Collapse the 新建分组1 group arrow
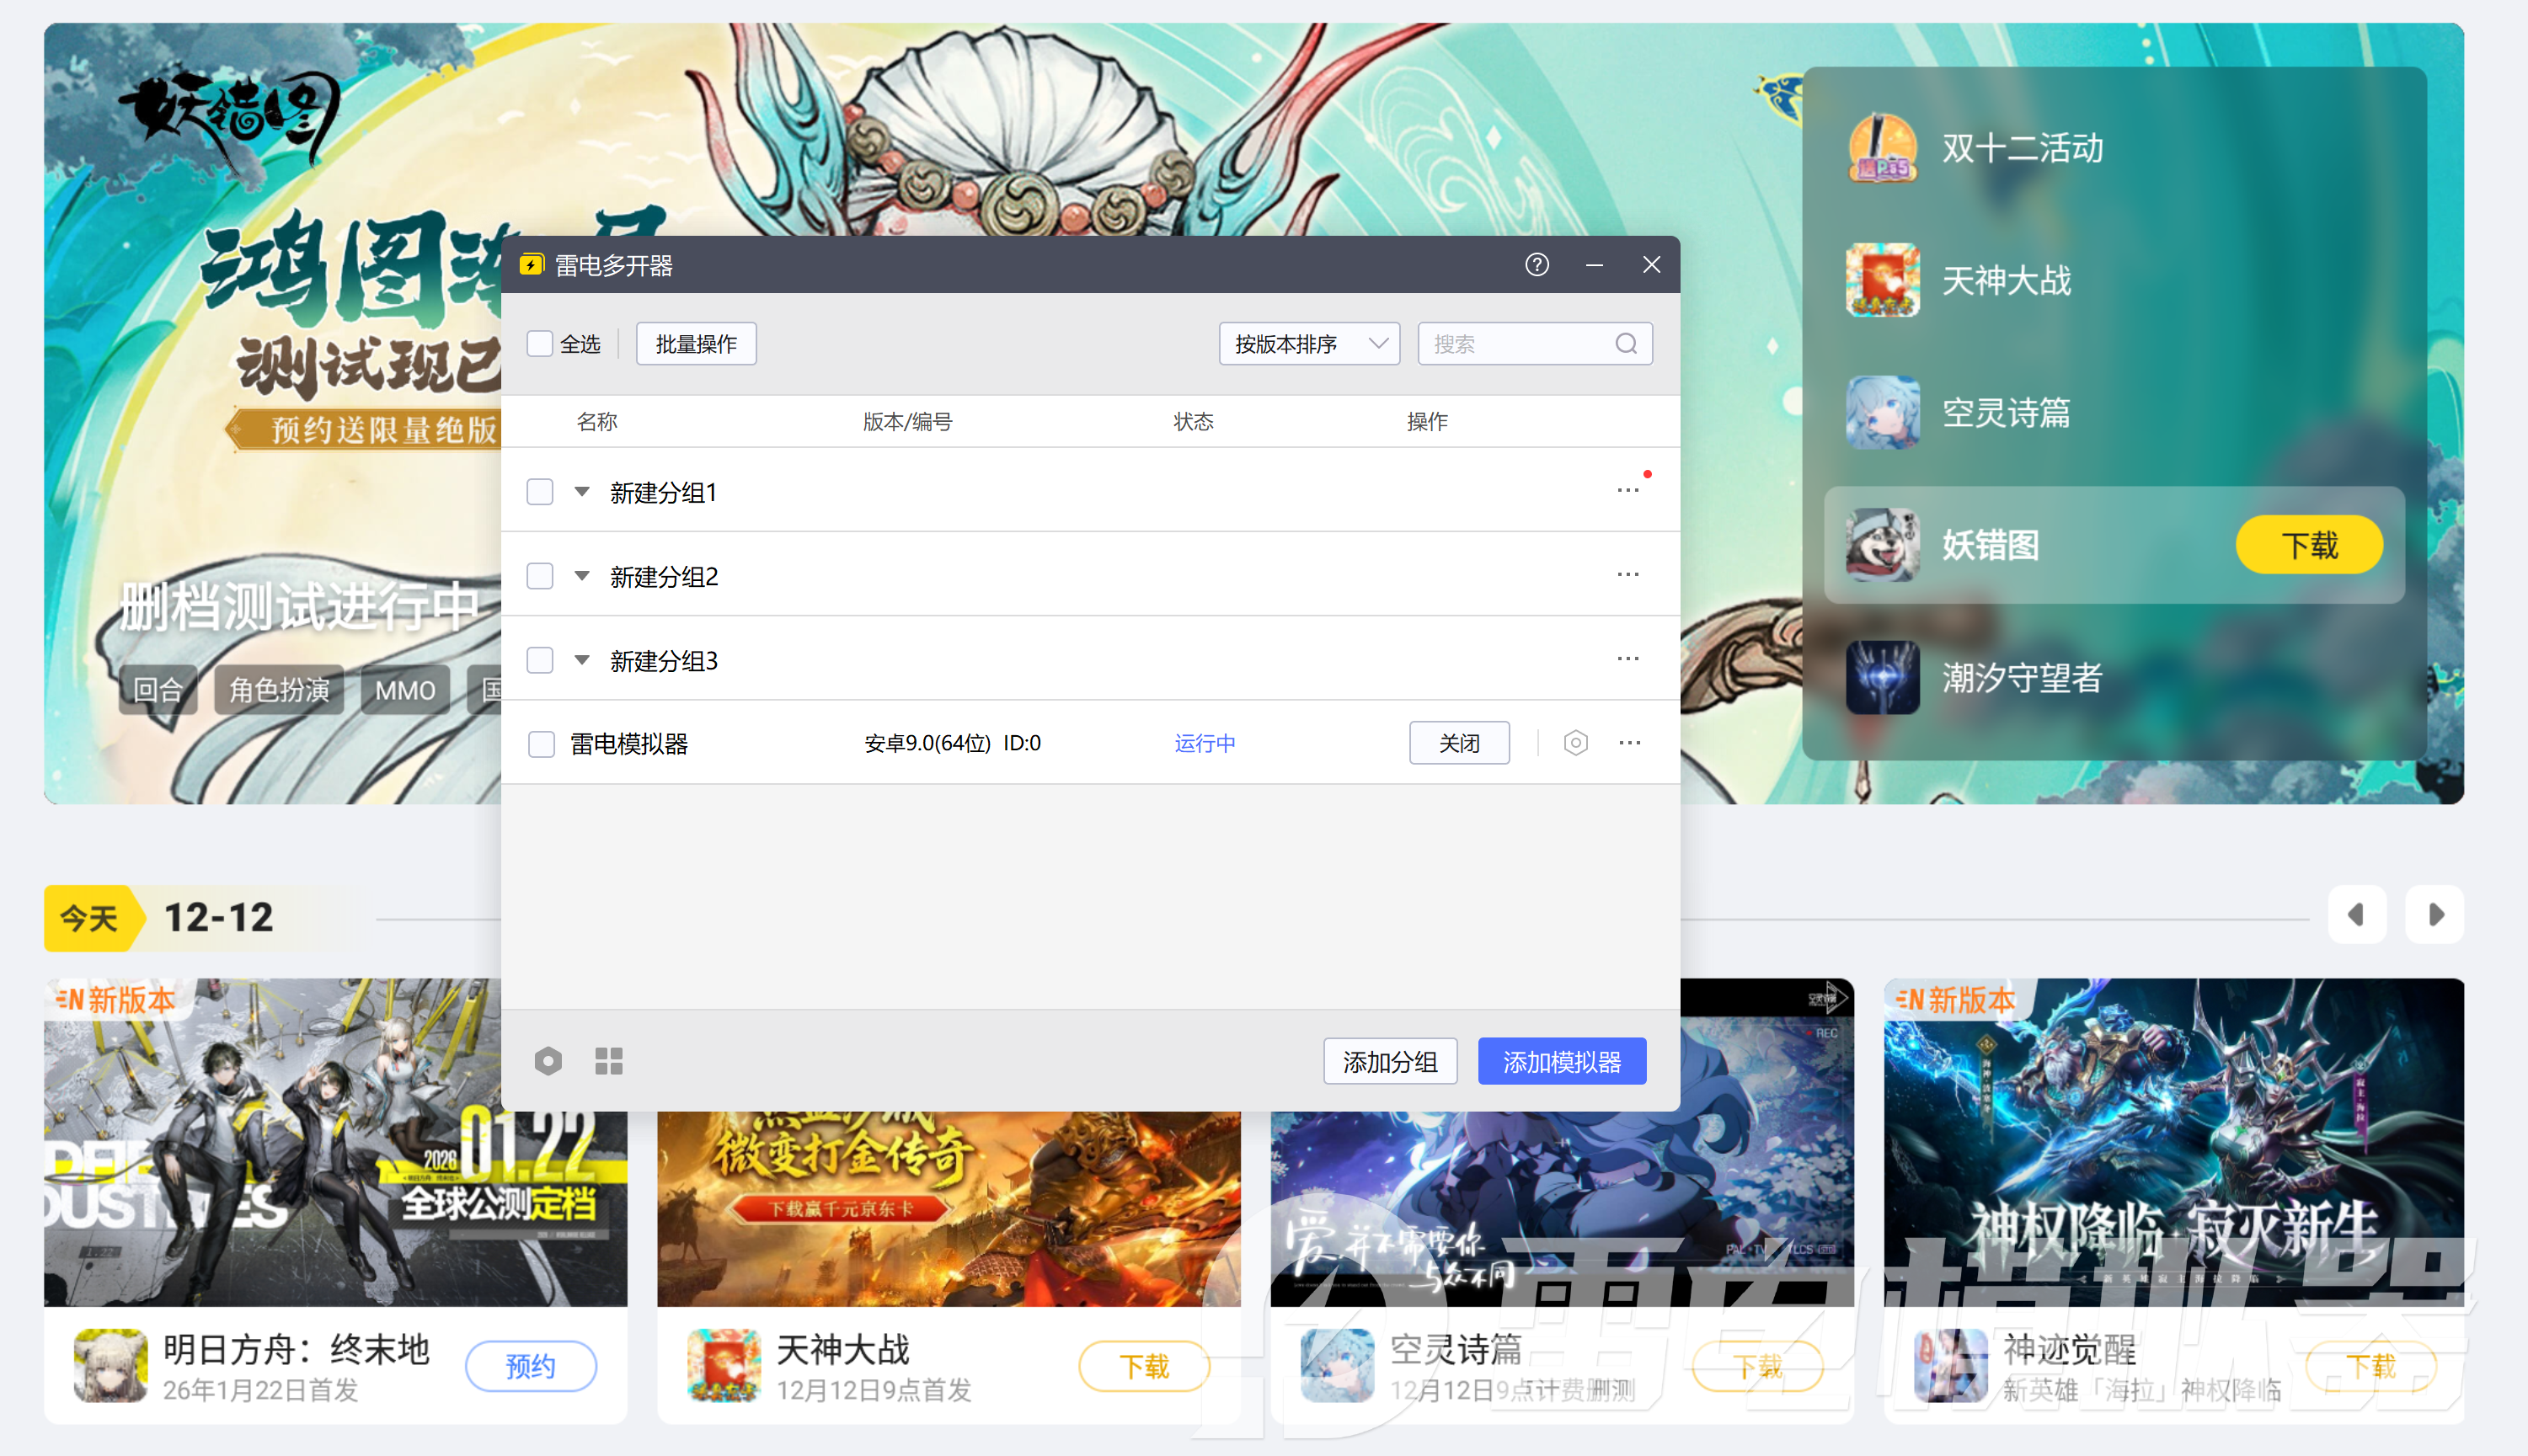This screenshot has width=2528, height=1456. click(582, 491)
